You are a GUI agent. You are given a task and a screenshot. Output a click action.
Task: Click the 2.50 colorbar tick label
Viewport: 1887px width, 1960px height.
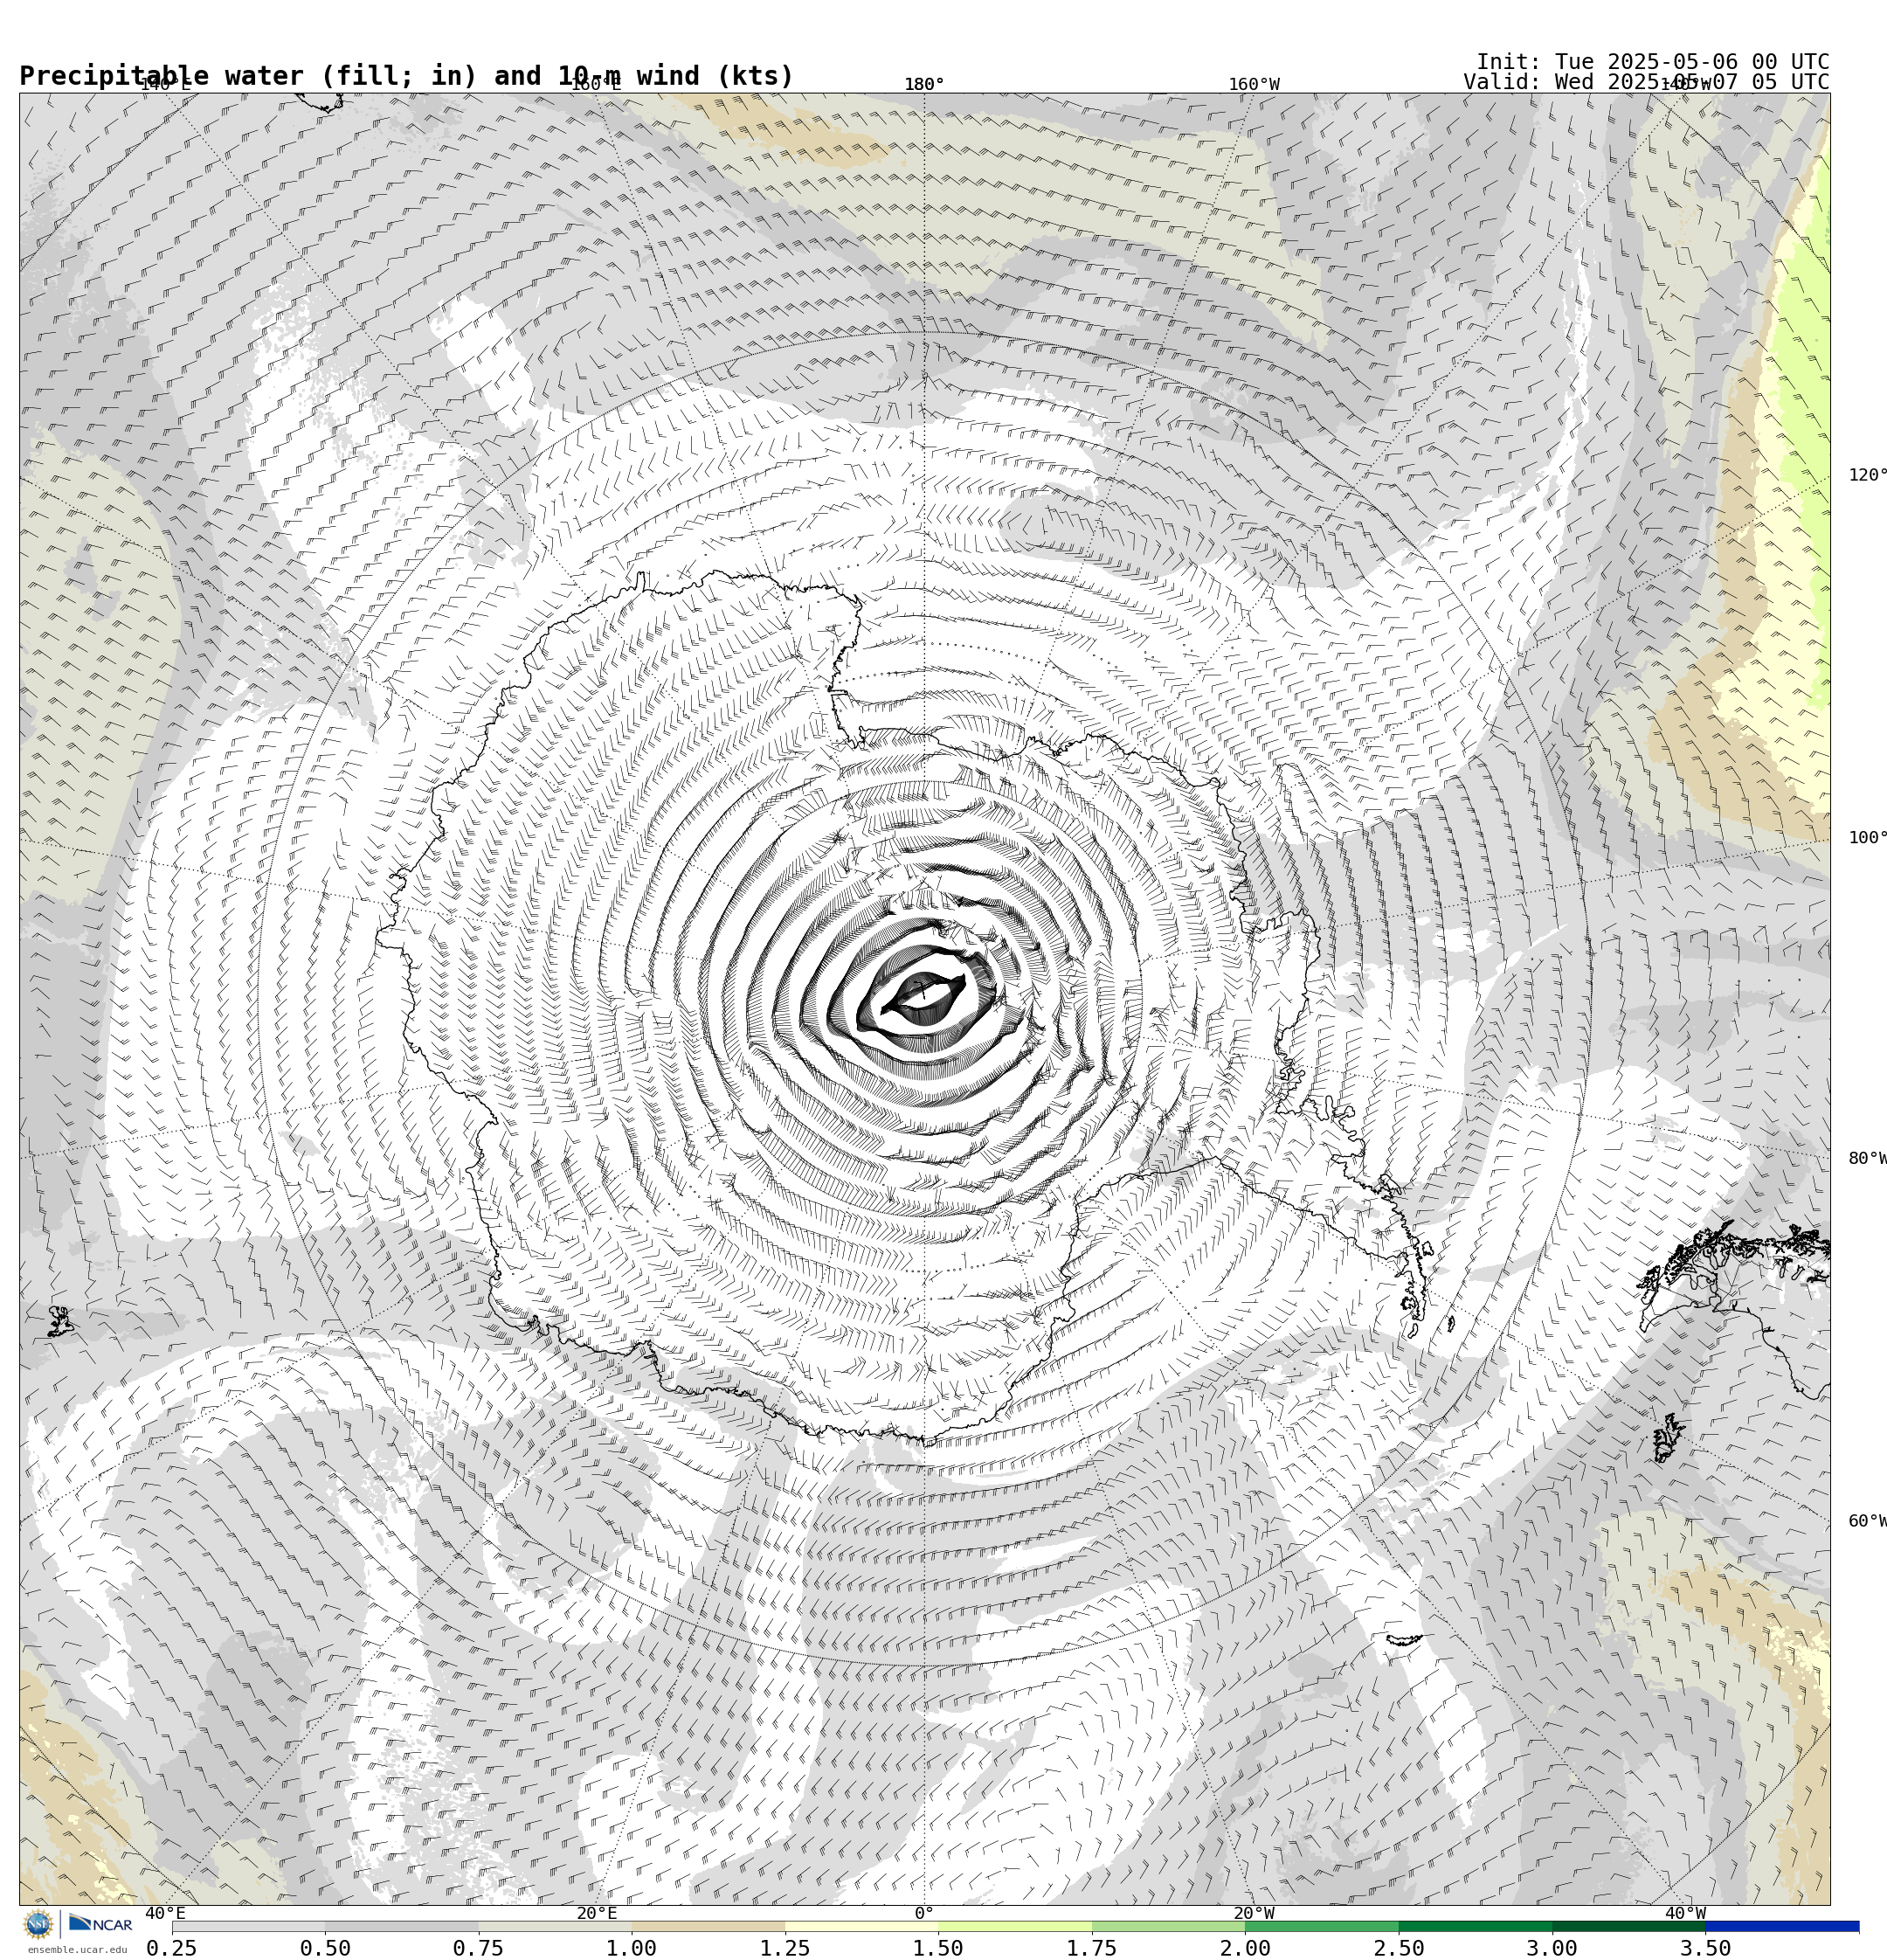(1399, 1948)
